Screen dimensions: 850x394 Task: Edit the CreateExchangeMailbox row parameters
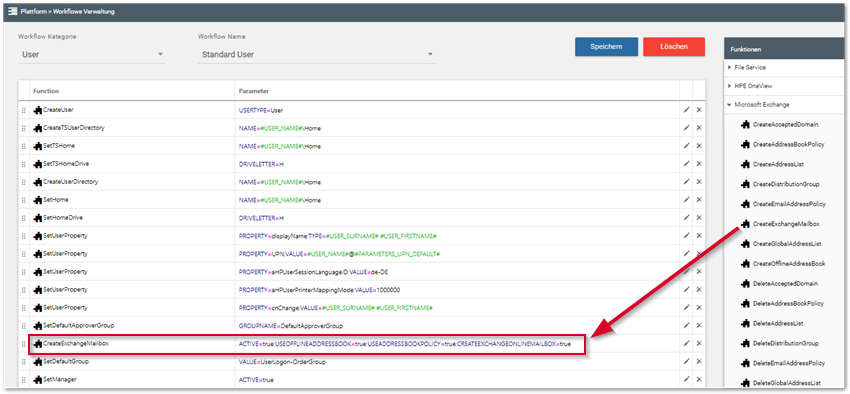[x=686, y=344]
